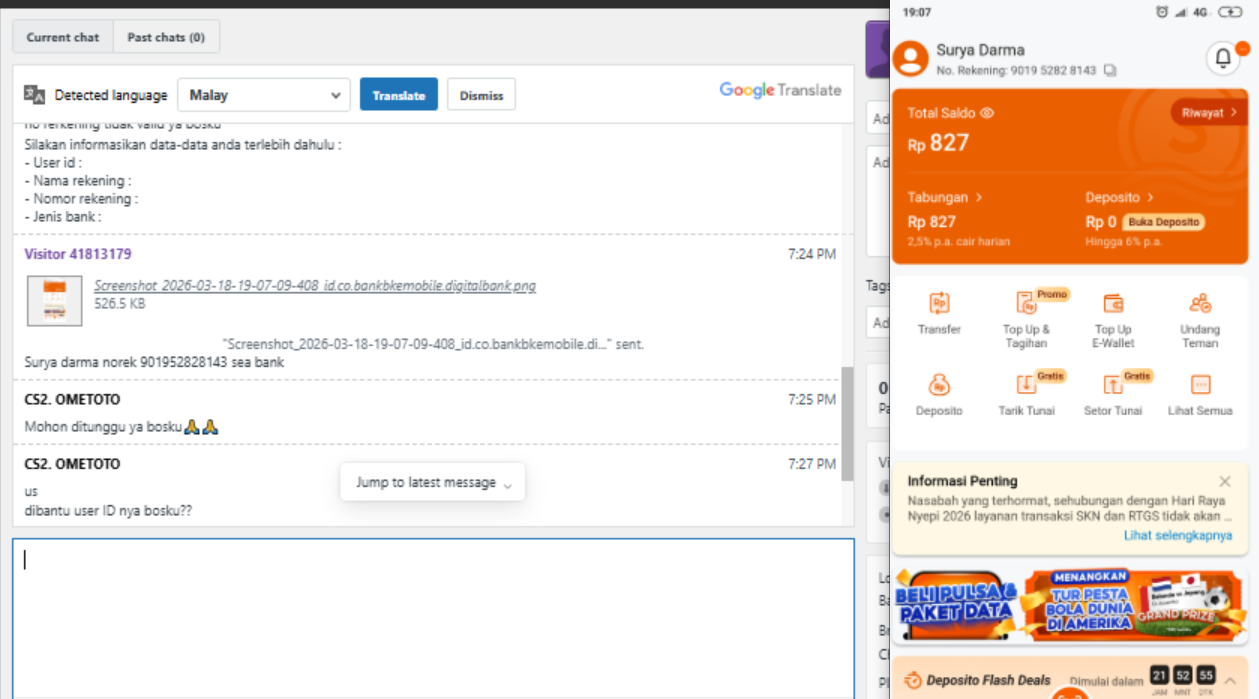The image size is (1259, 699).
Task: Open Tarik Tunai icon
Action: [1026, 385]
